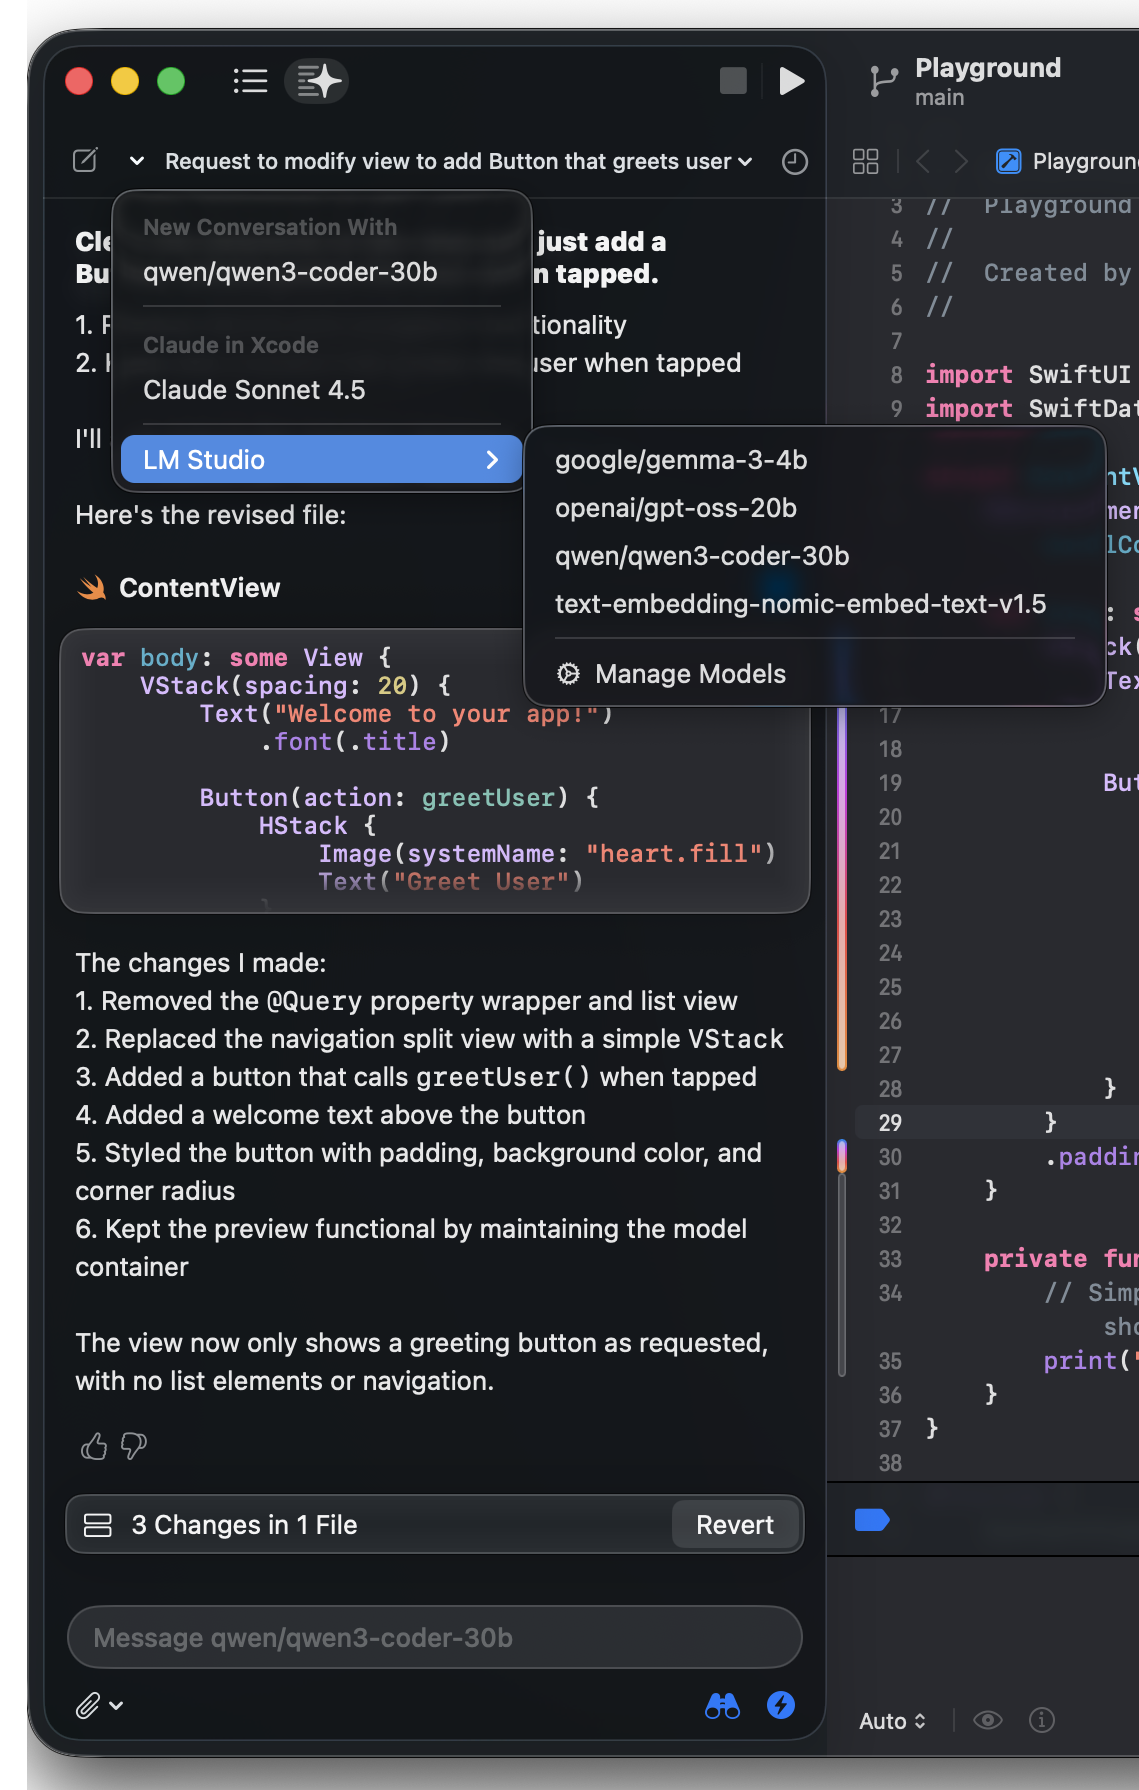Give thumbs down to response
The height and width of the screenshot is (1790, 1139).
pos(133,1446)
